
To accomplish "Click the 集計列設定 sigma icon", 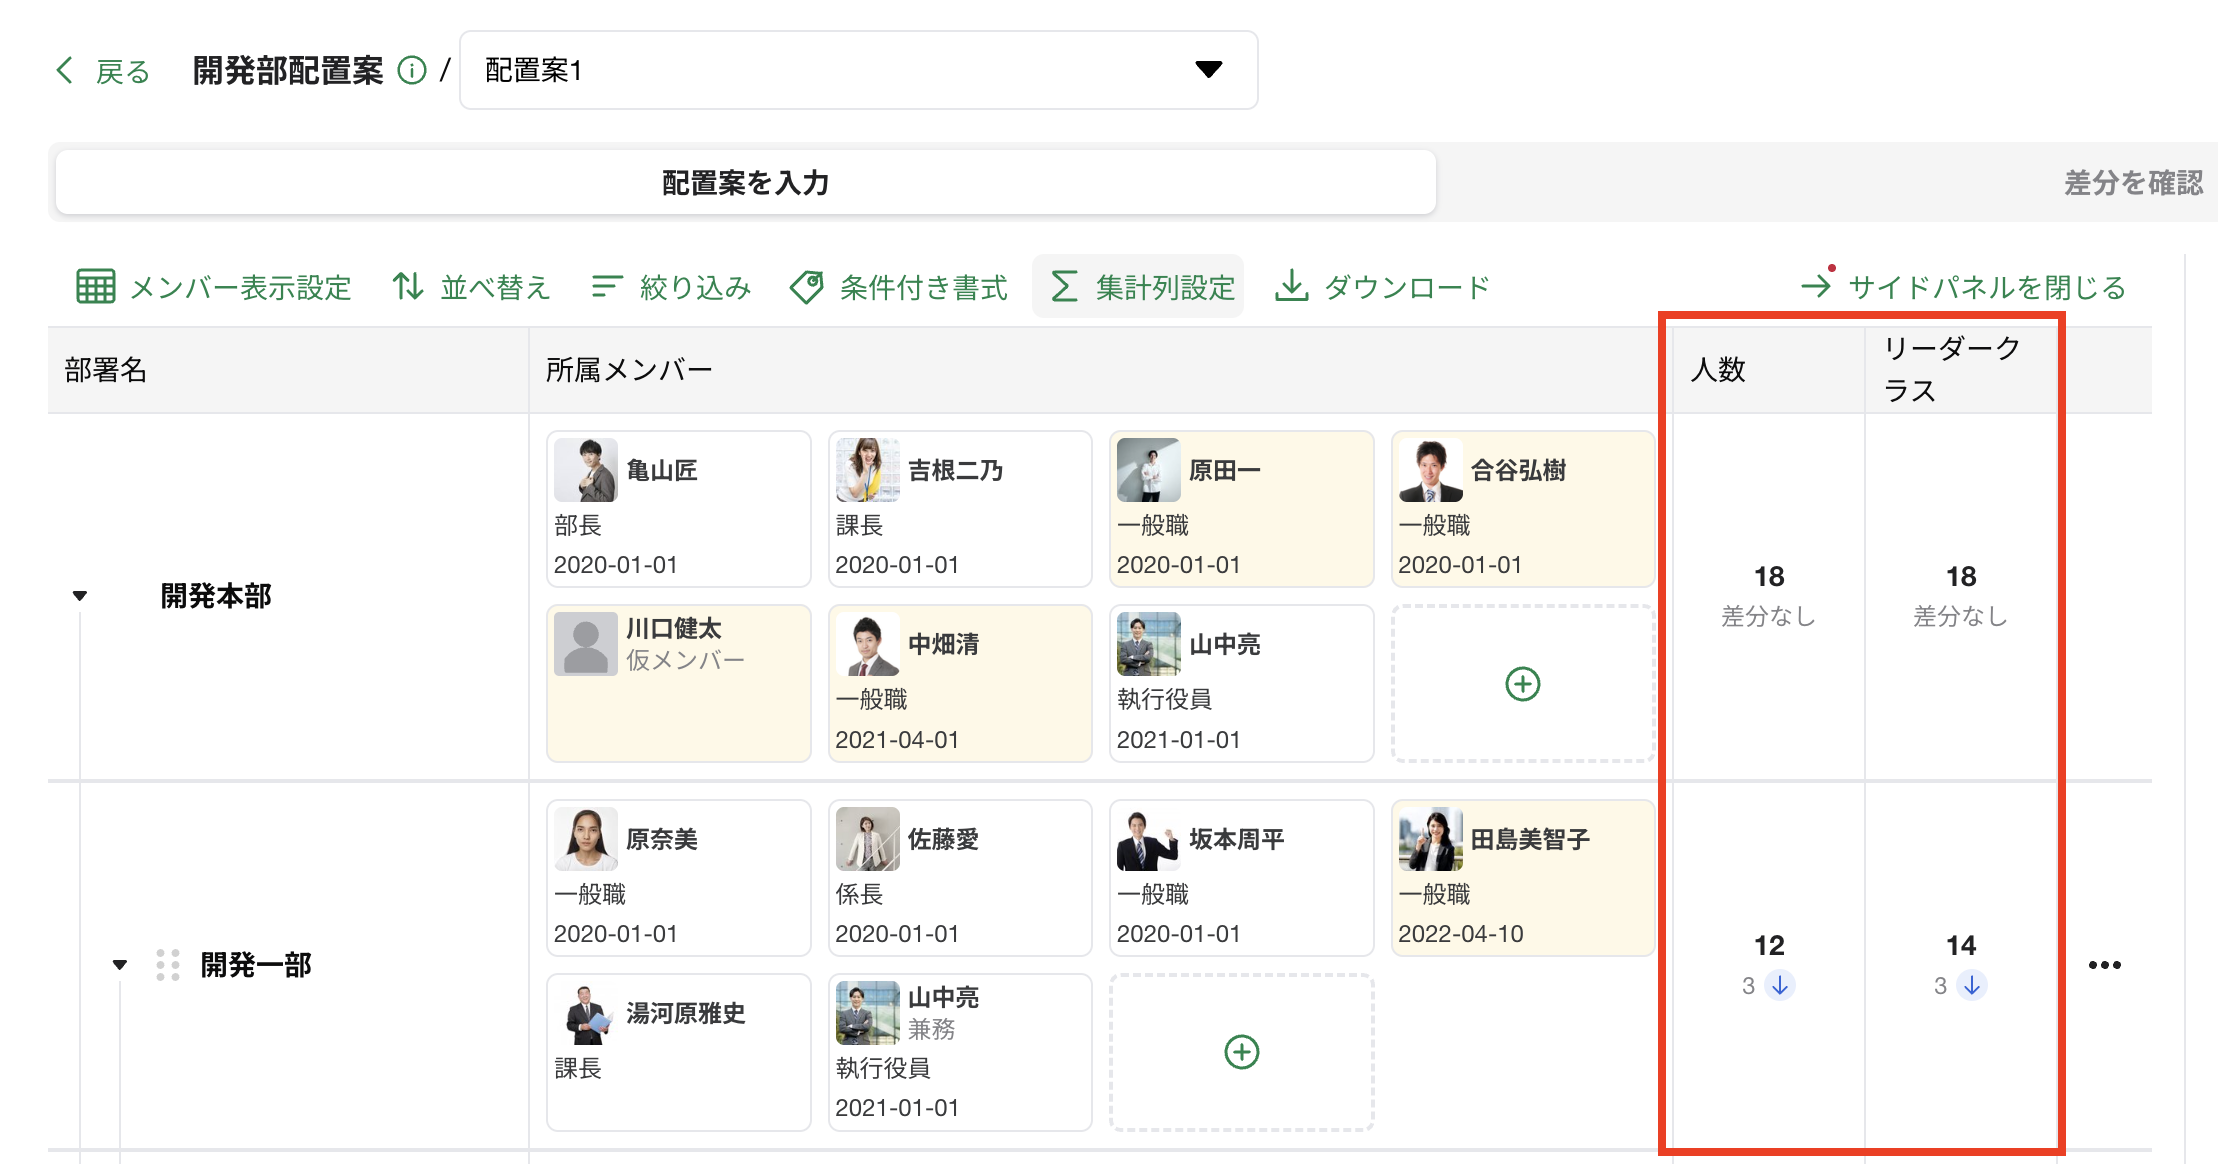I will 1064,287.
